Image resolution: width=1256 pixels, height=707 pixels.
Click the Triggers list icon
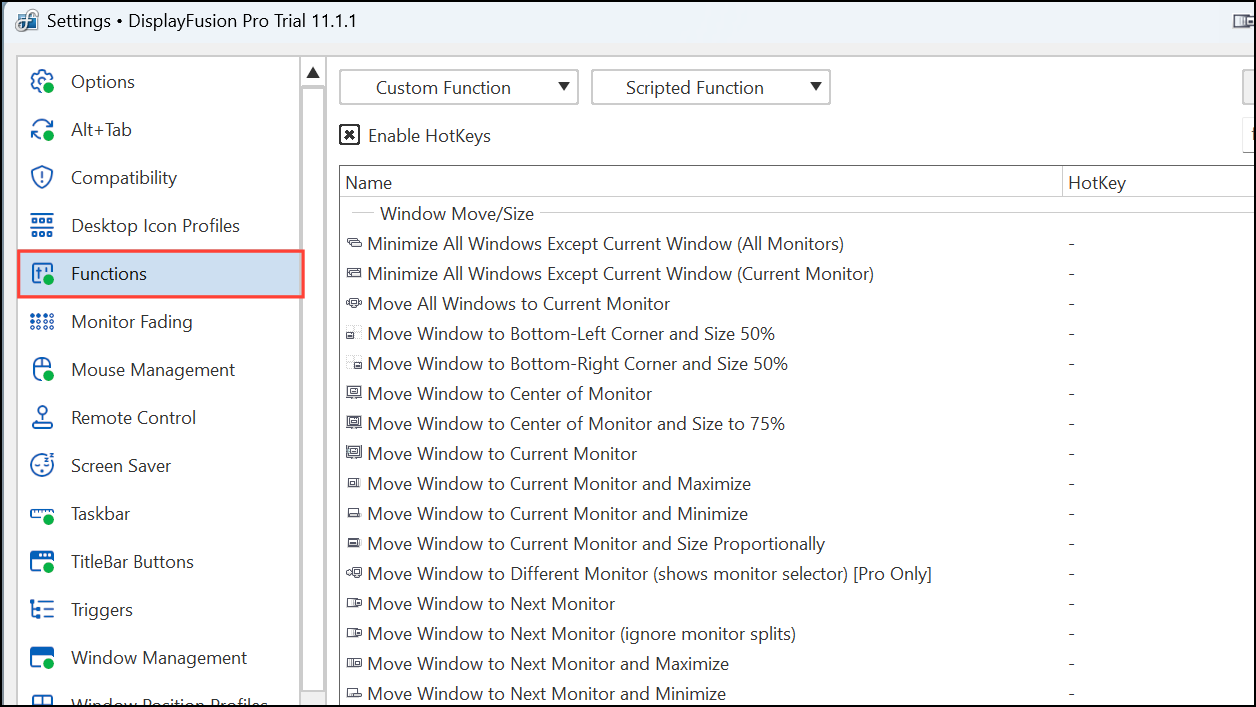42,610
